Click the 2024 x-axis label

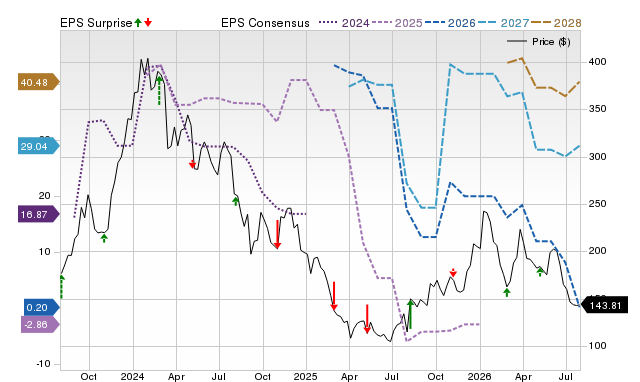click(x=132, y=376)
